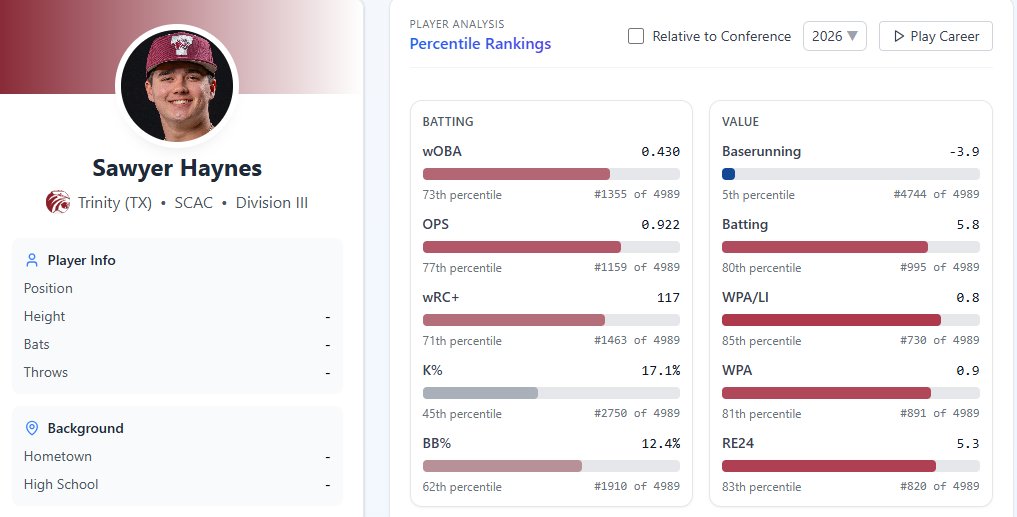Click the 85th percentile label
The image size is (1017, 517).
coord(761,341)
